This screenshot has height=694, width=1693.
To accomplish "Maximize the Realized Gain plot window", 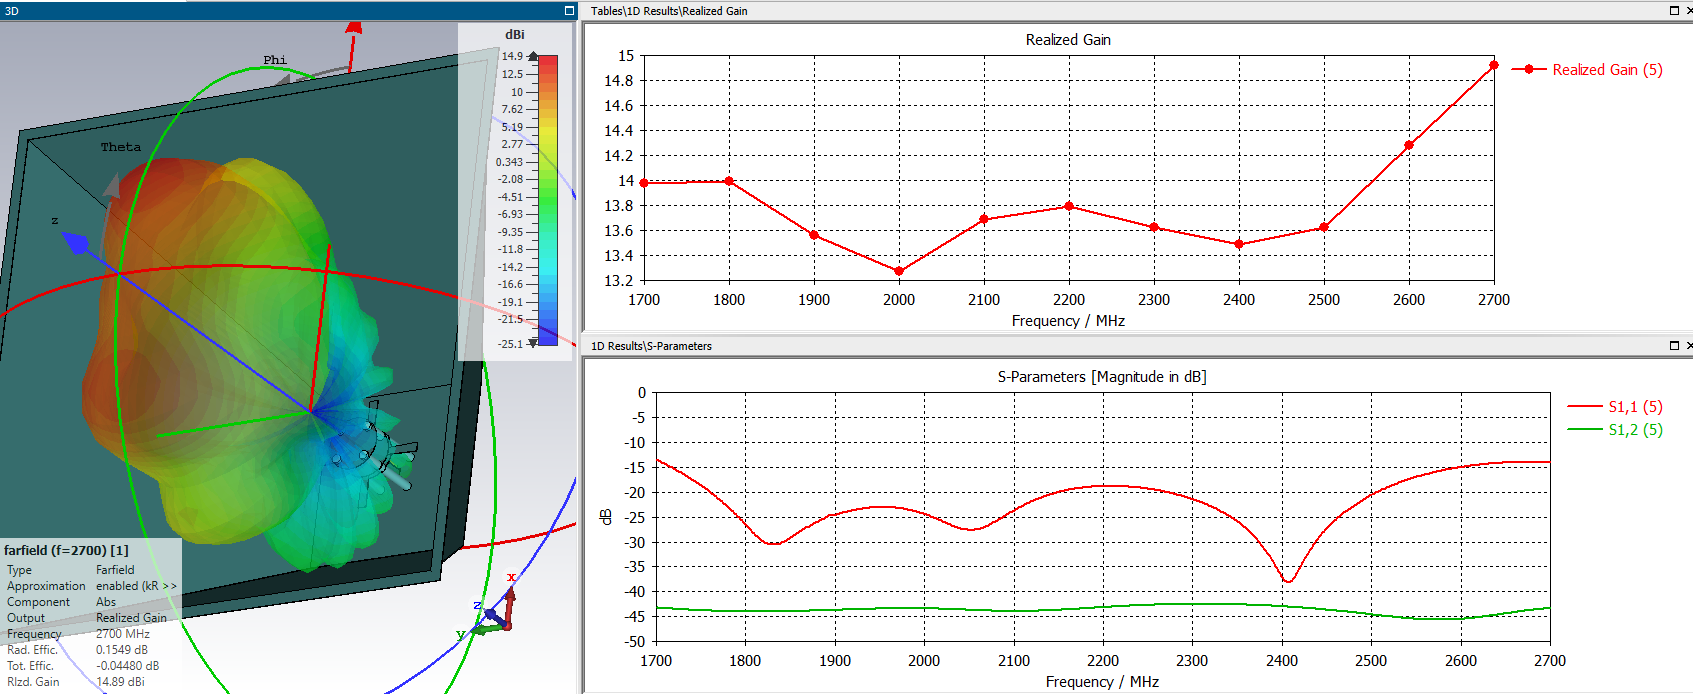I will [1674, 10].
